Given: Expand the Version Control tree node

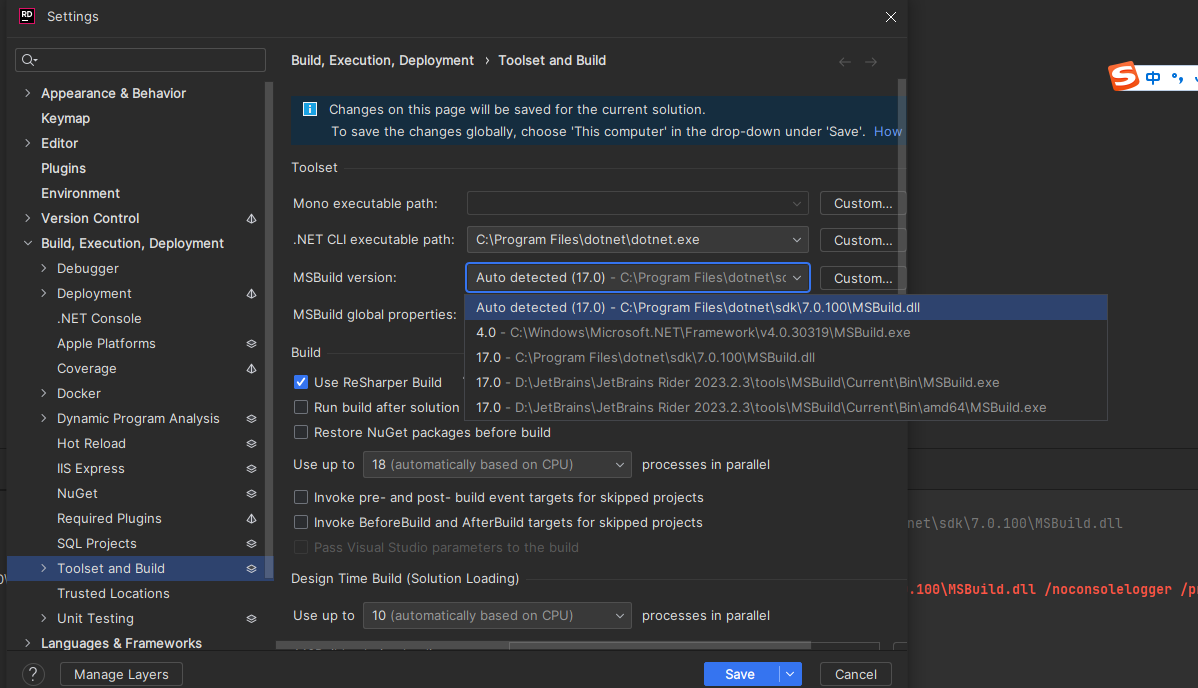Looking at the screenshot, I should point(28,218).
